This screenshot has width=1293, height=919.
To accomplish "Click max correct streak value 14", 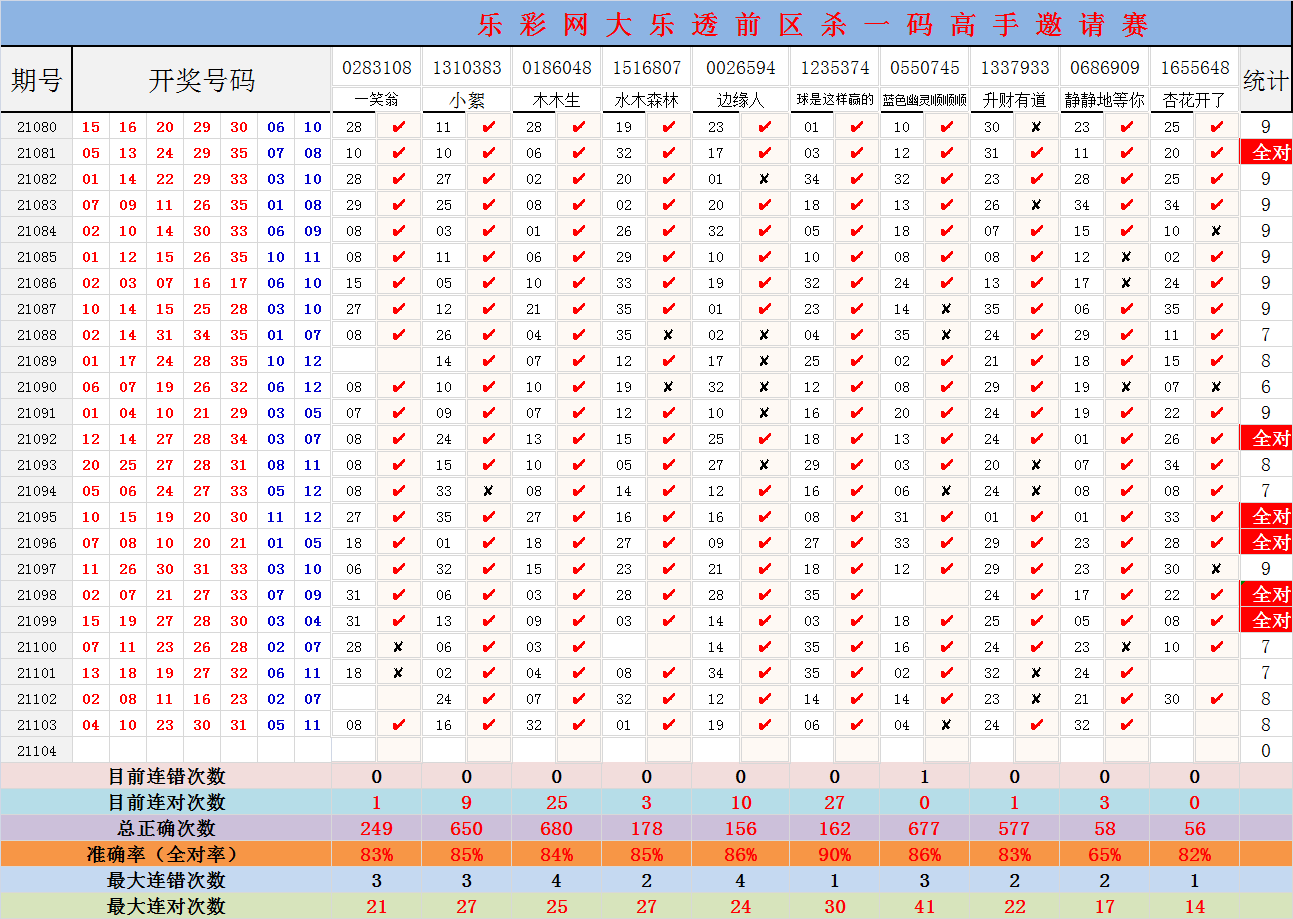I will [x=1194, y=906].
